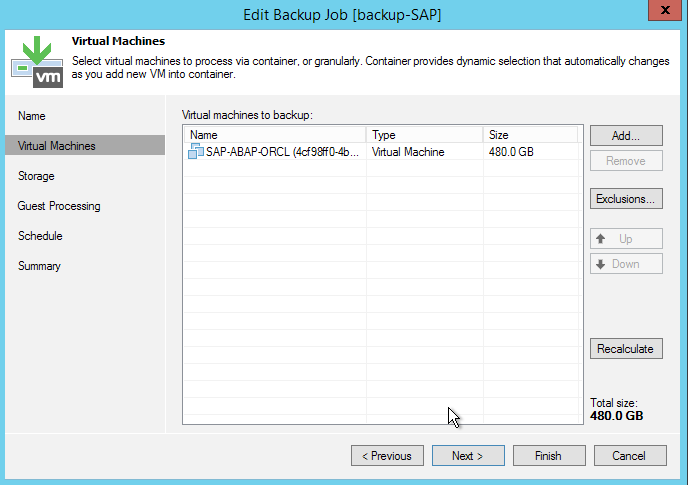The image size is (688, 485).
Task: Close the dialog with the X button
Action: 665,10
